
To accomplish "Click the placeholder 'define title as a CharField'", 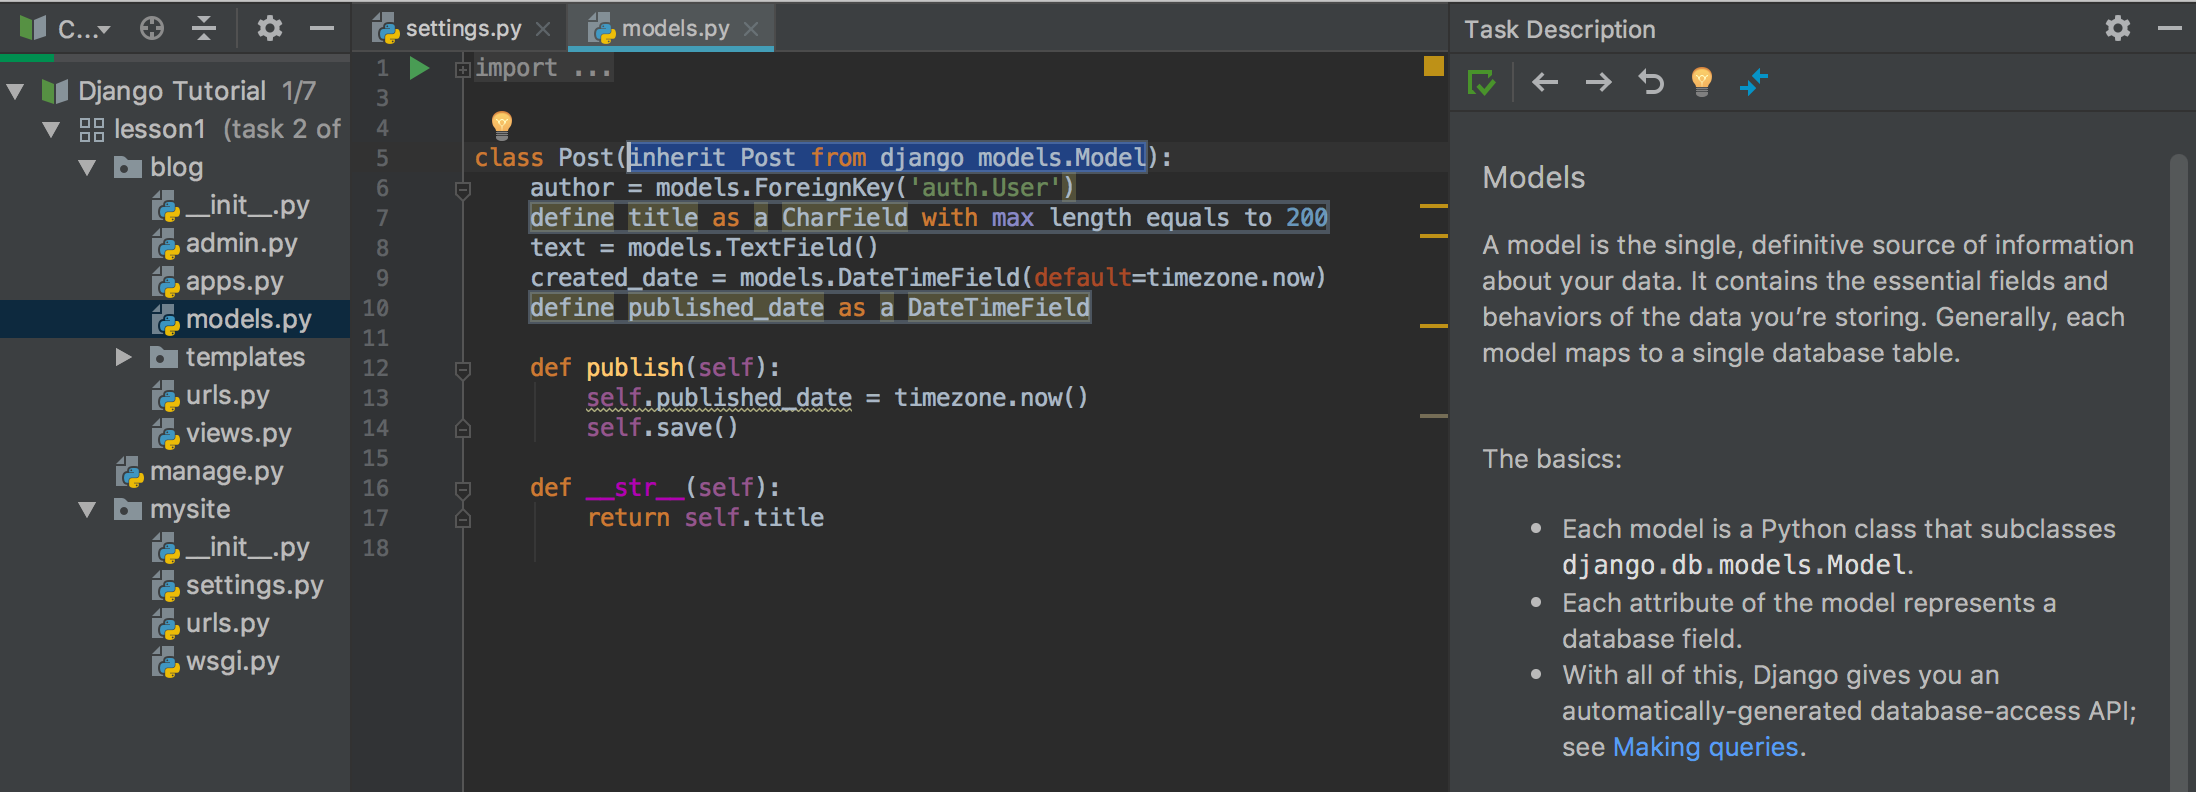I will pyautogui.click(x=929, y=217).
